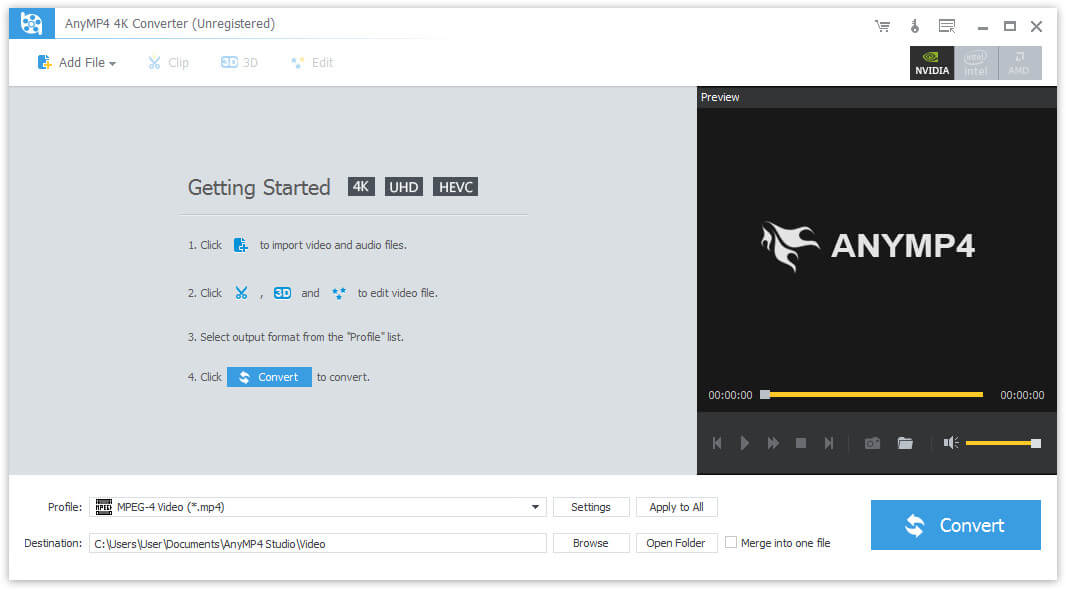Adjust the volume slider
Image resolution: width=1066 pixels, height=590 pixels.
(1003, 443)
